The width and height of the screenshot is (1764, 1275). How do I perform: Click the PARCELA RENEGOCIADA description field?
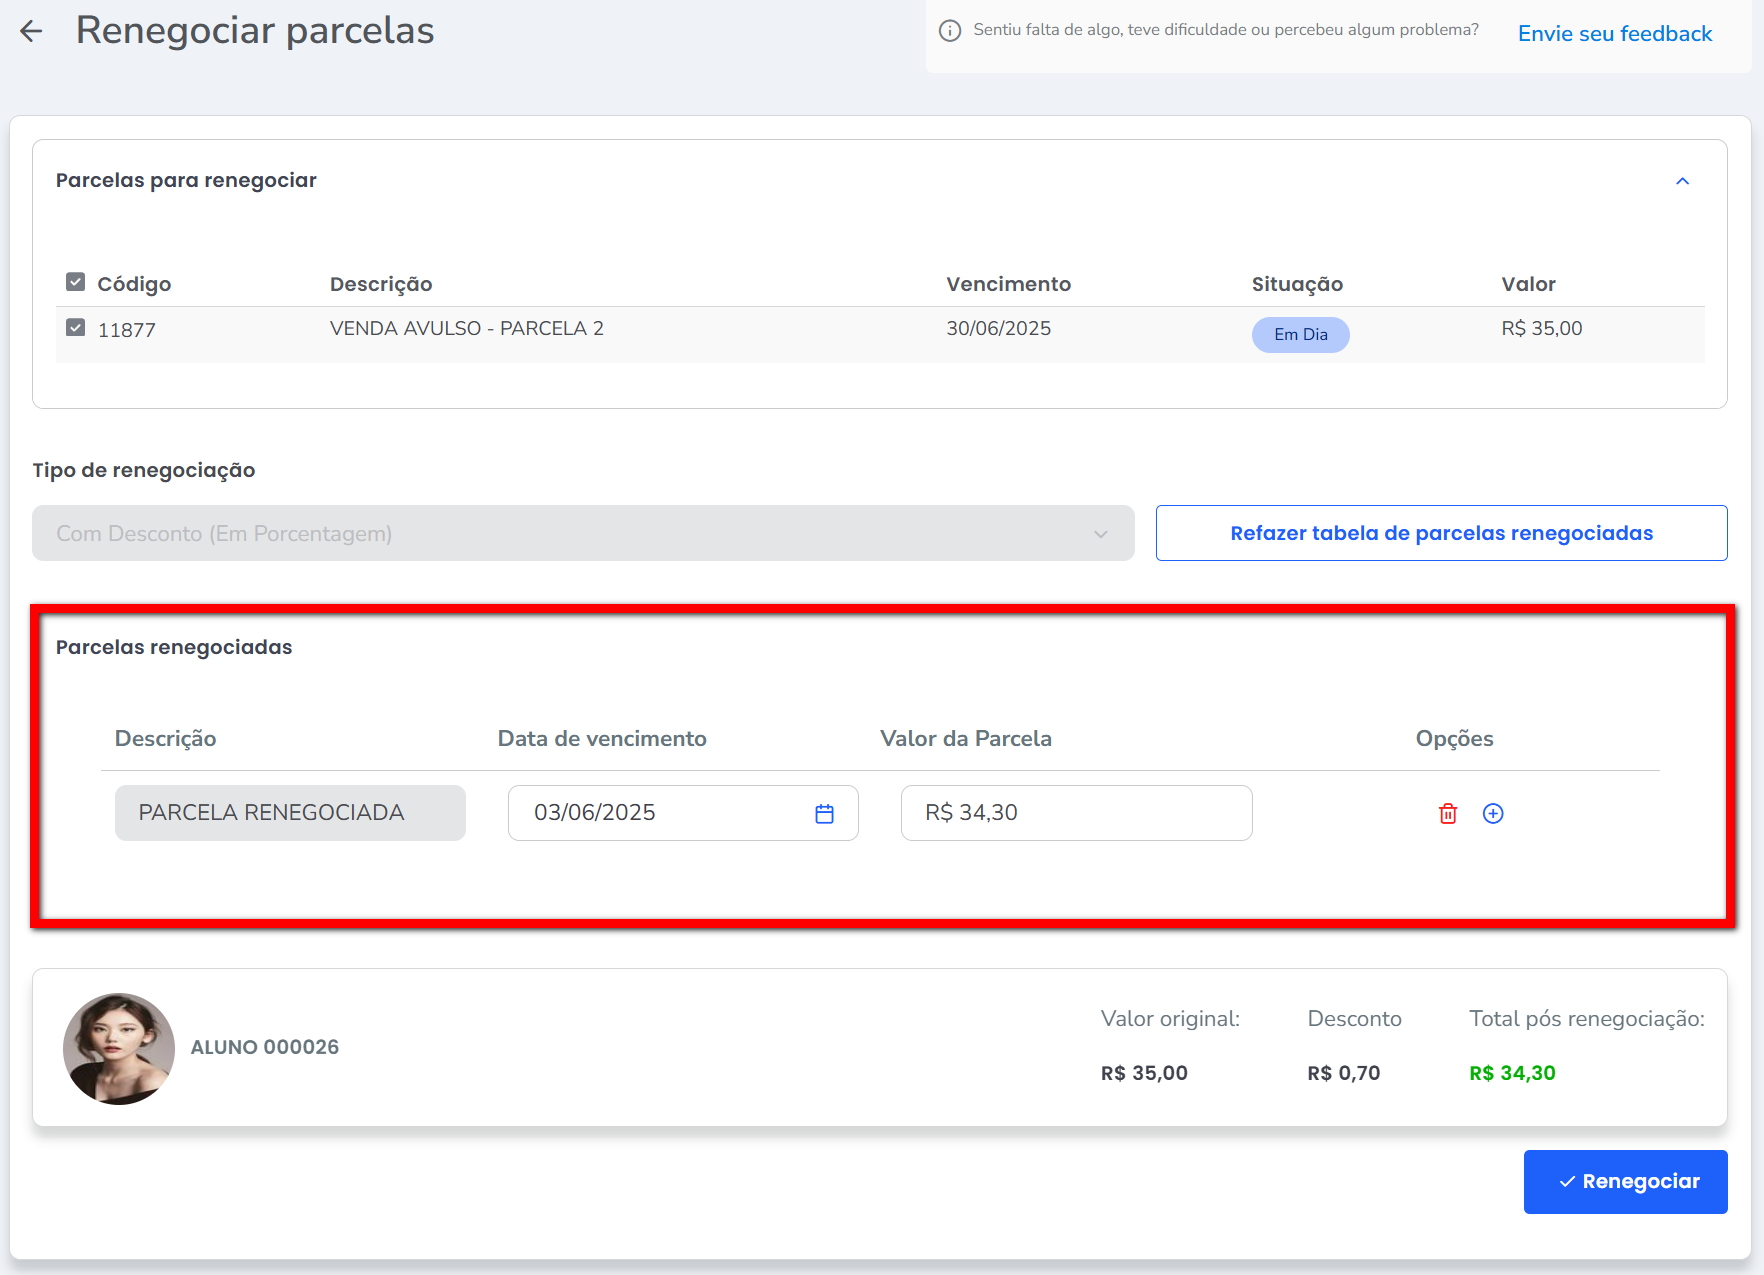pyautogui.click(x=290, y=813)
